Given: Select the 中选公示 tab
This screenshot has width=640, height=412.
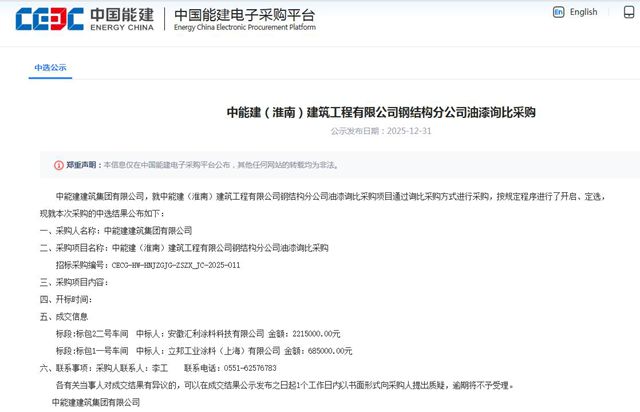Looking at the screenshot, I should click(x=50, y=68).
